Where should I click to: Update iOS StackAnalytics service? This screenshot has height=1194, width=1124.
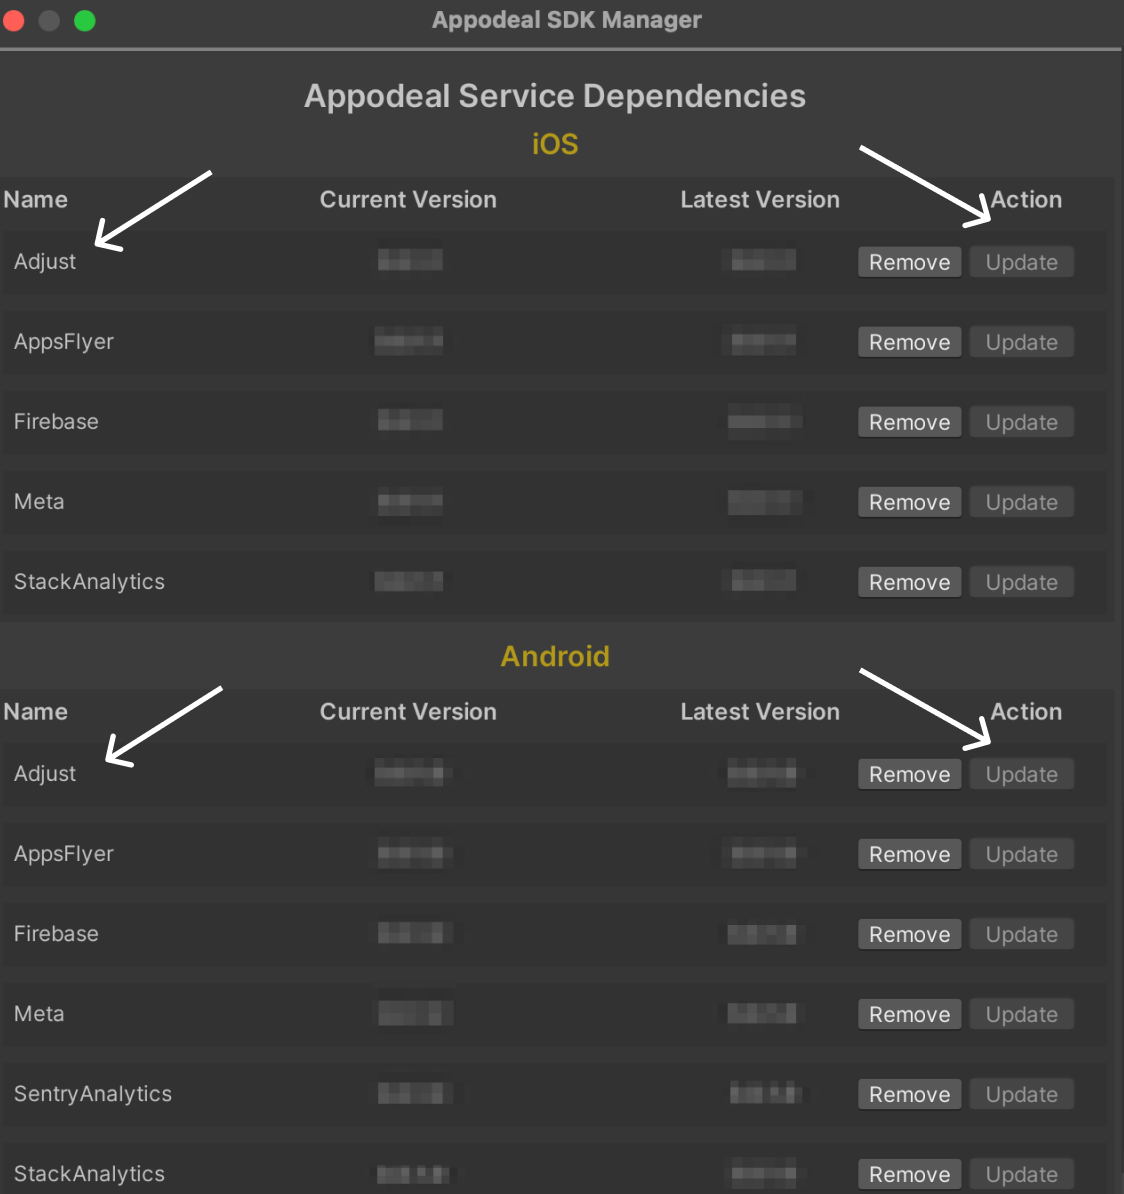1021,582
